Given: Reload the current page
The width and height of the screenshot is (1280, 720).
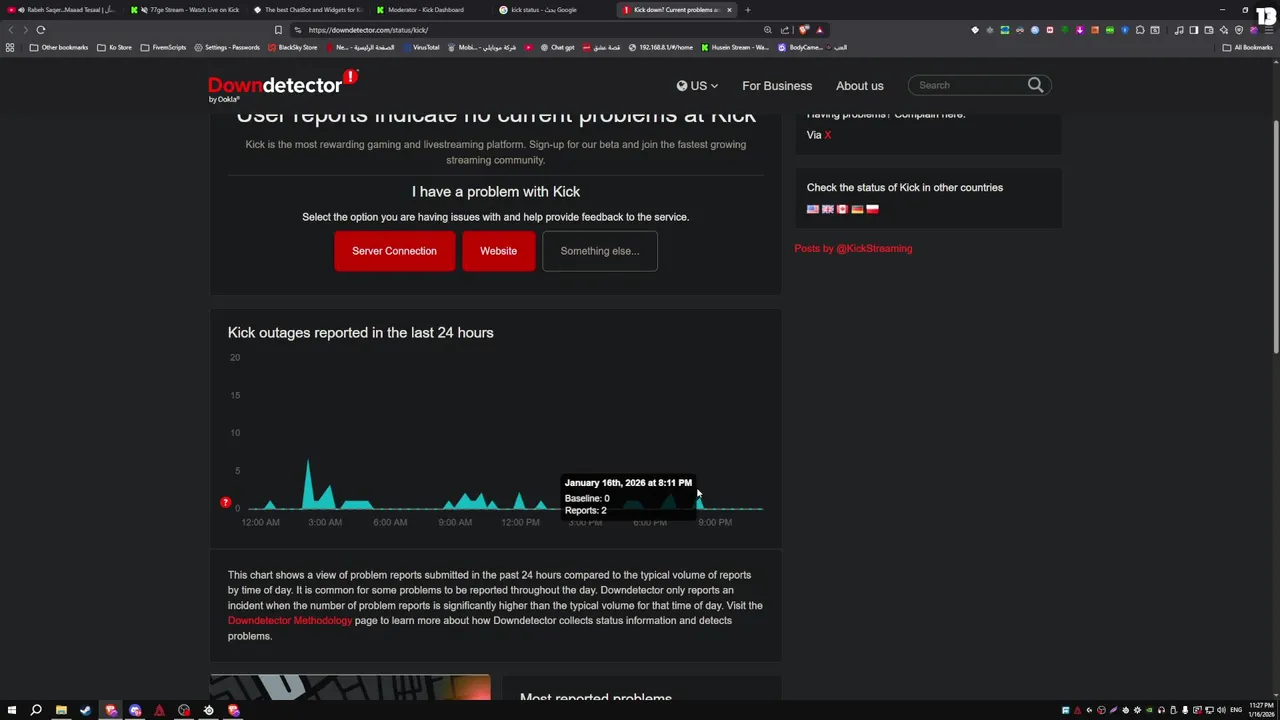Looking at the screenshot, I should 41,30.
